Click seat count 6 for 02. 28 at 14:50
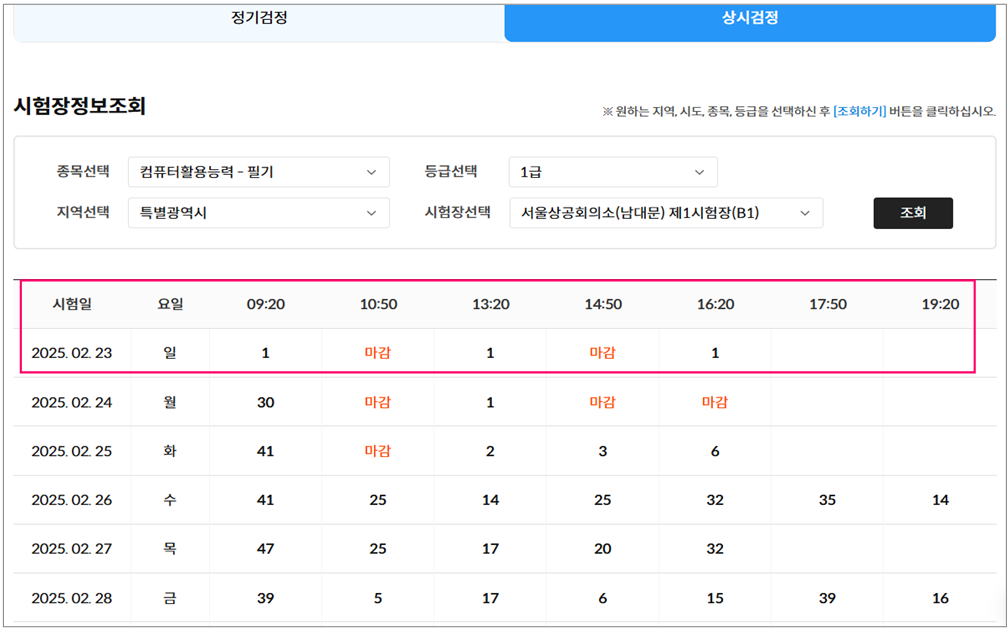Image resolution: width=1008 pixels, height=630 pixels. (603, 598)
